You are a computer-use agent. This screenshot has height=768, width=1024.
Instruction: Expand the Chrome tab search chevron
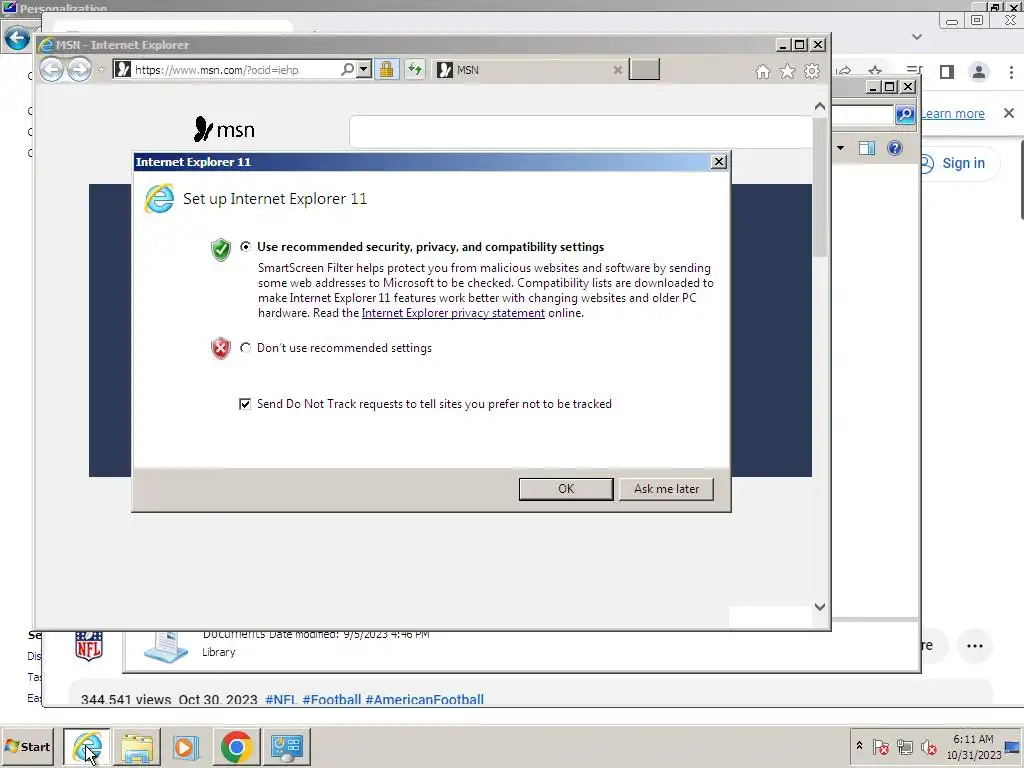click(917, 37)
